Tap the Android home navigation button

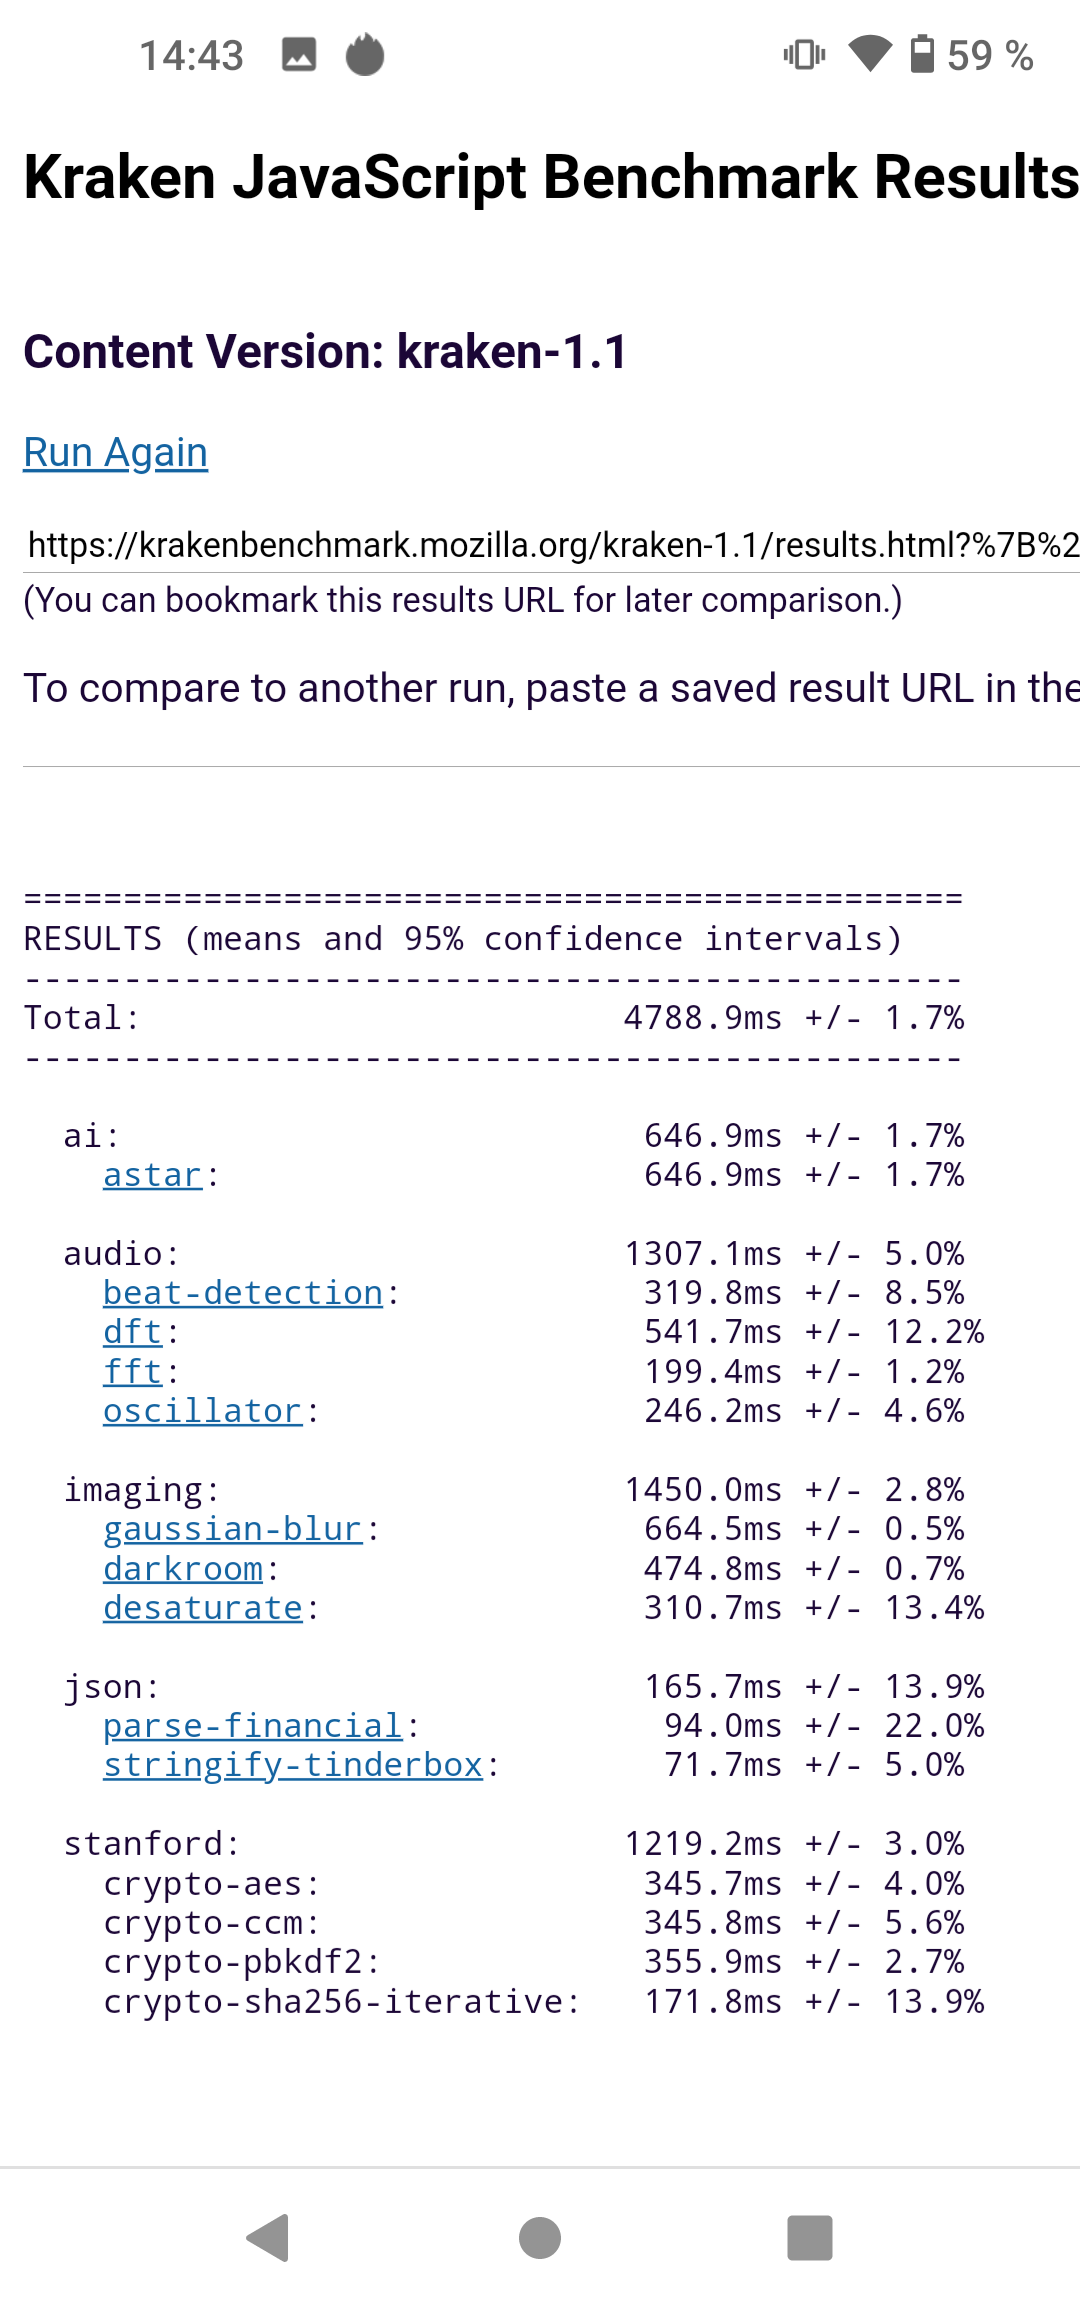tap(540, 2237)
